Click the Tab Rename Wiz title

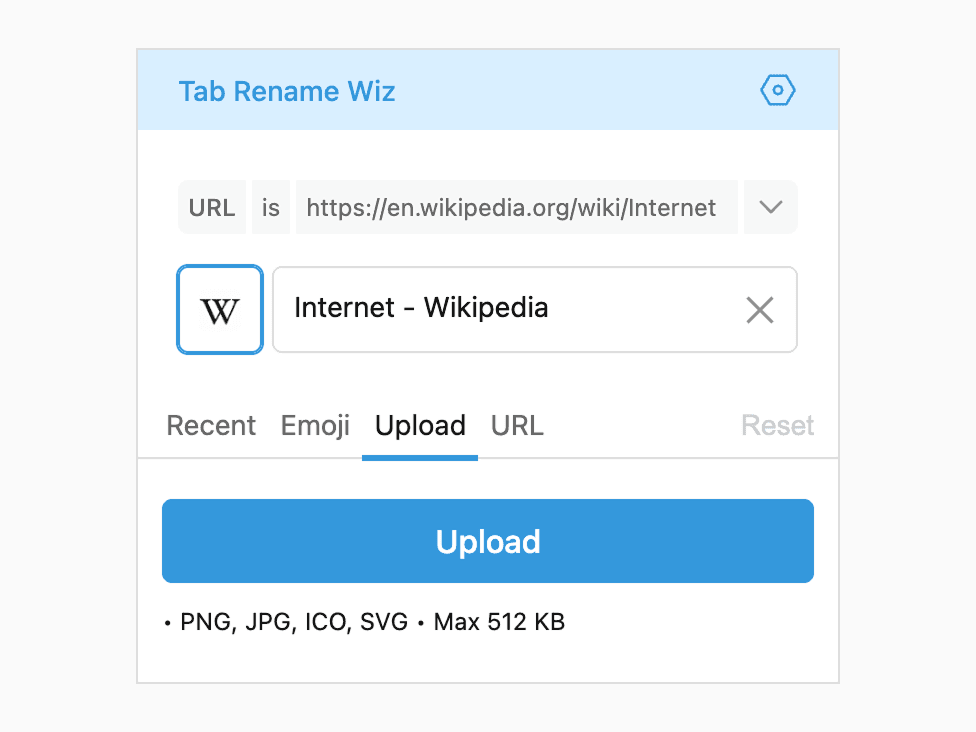pos(287,92)
